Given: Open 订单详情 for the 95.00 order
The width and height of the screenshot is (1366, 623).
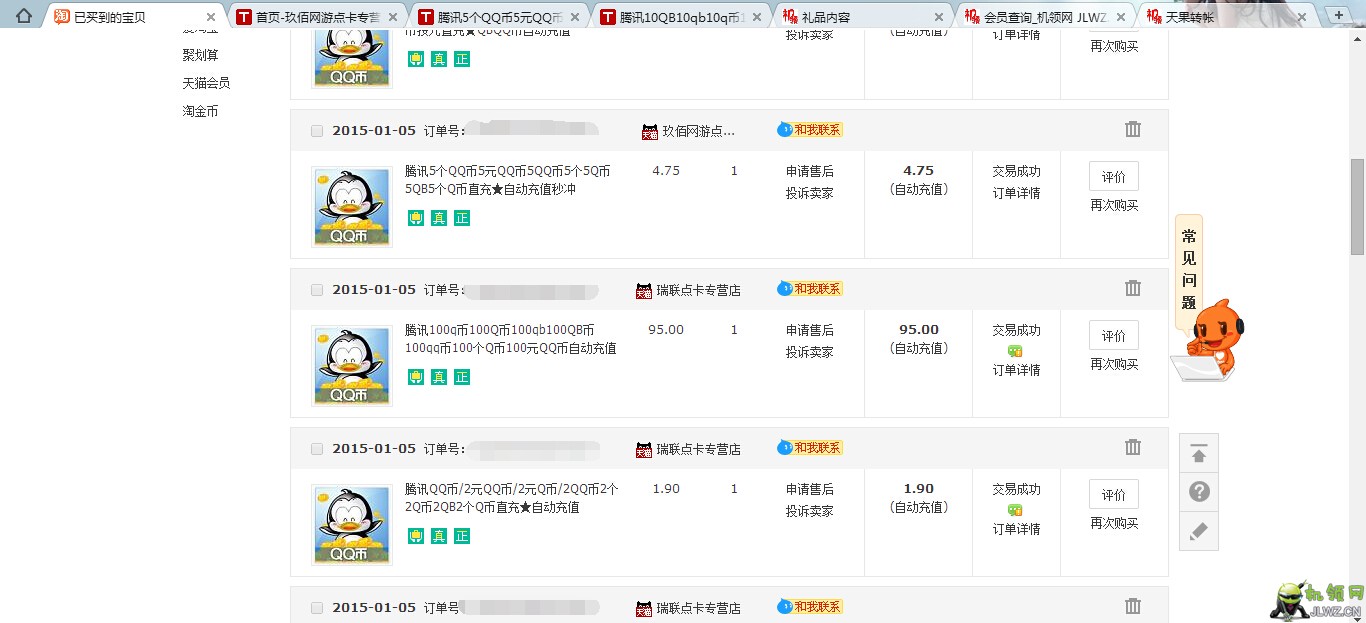Looking at the screenshot, I should [1016, 370].
